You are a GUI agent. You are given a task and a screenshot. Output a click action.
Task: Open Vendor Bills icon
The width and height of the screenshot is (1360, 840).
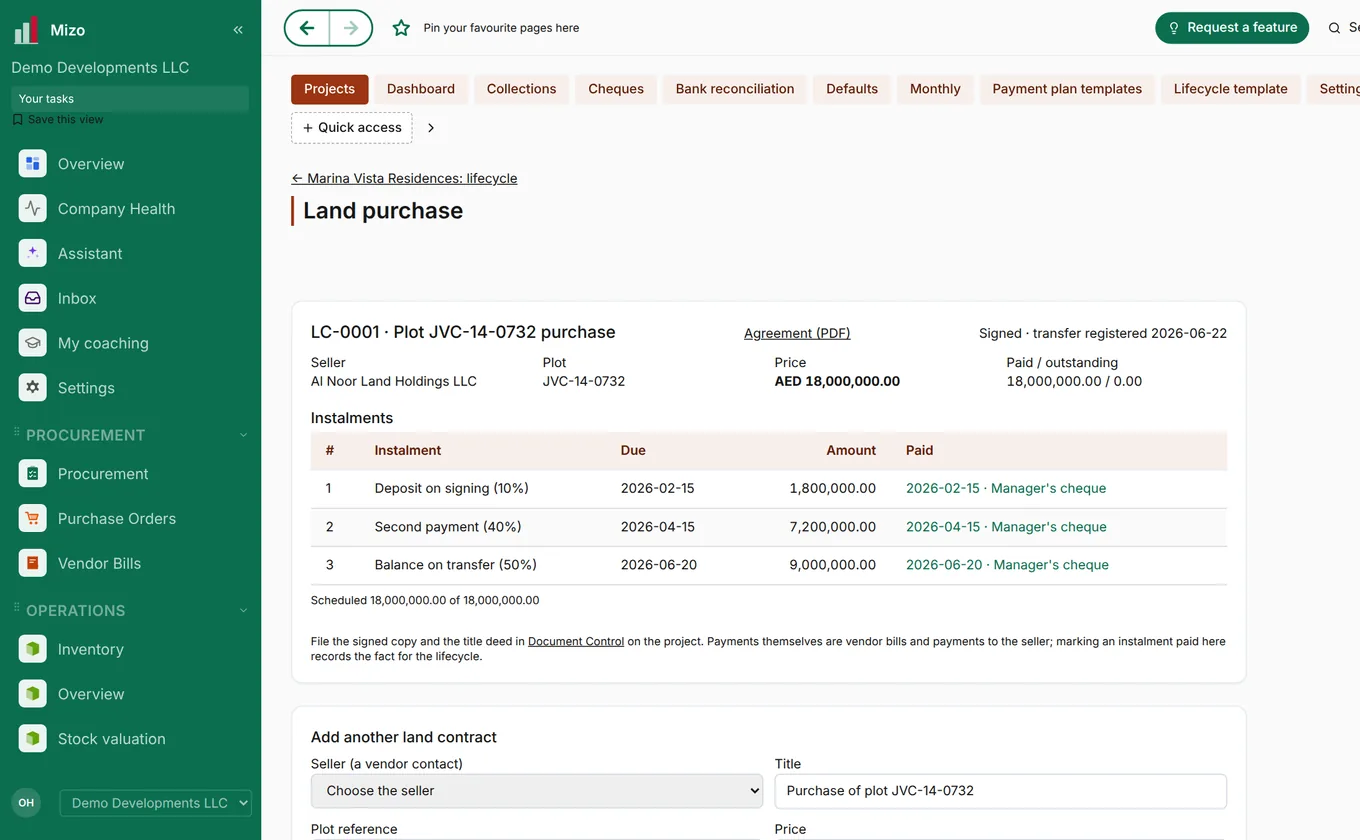pyautogui.click(x=32, y=563)
